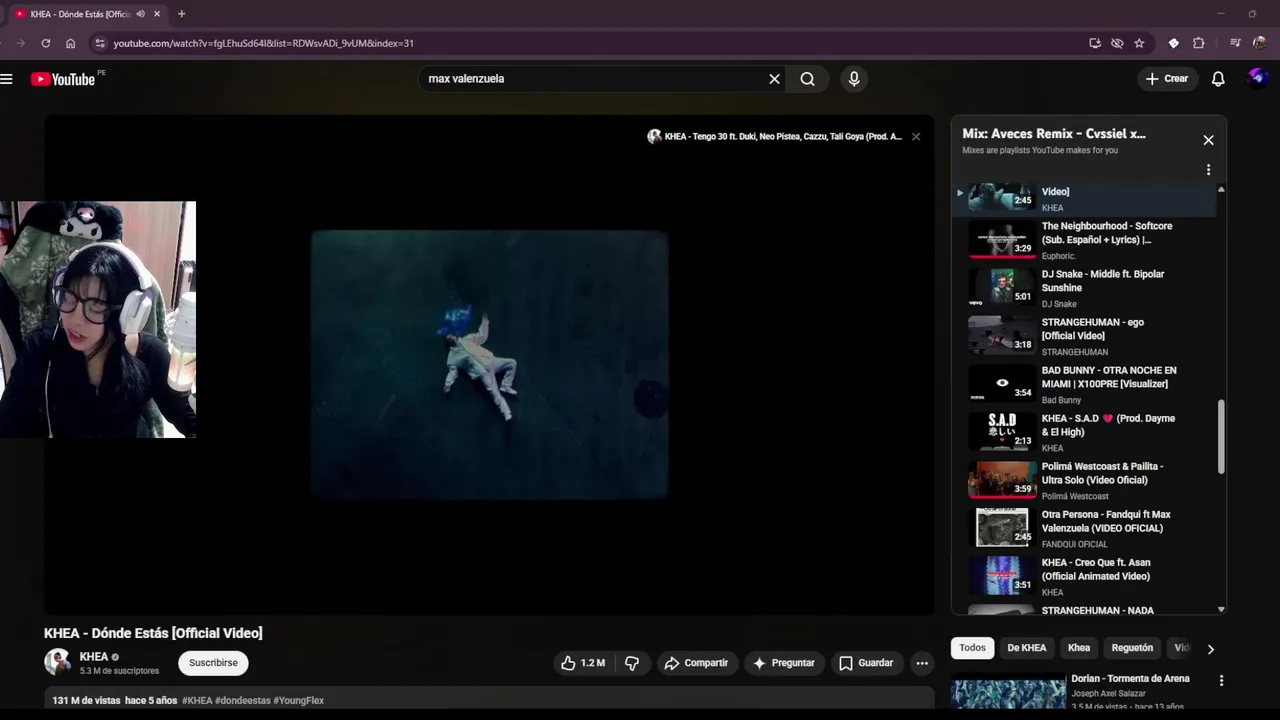Open Dorian Tormenta de Arena options menu

tap(1221, 681)
